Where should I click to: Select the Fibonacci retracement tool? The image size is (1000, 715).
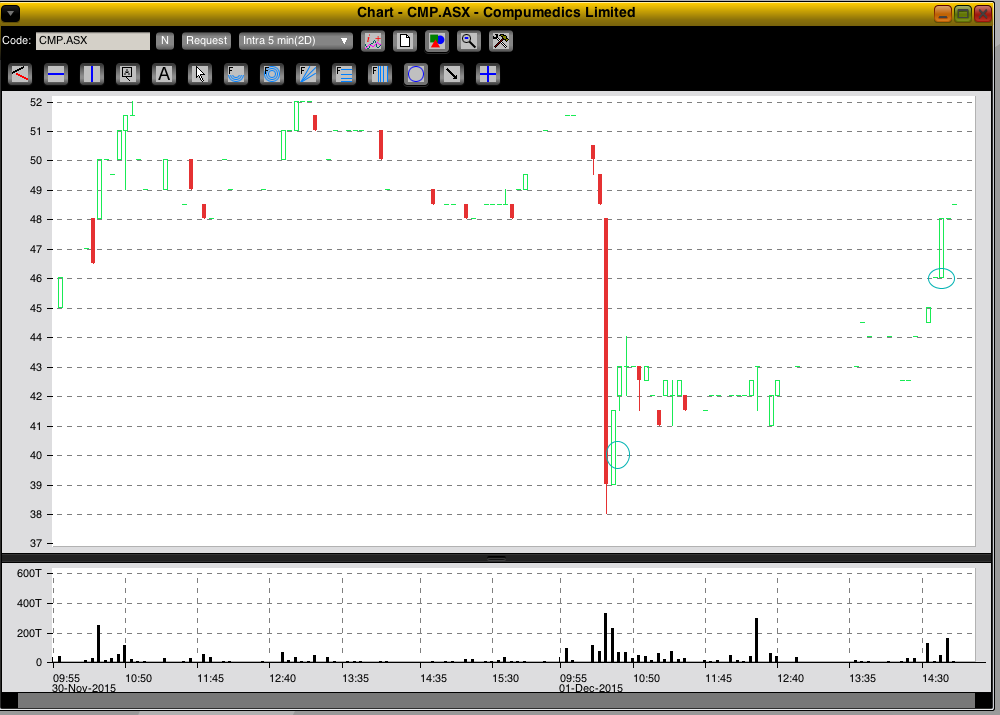point(344,74)
